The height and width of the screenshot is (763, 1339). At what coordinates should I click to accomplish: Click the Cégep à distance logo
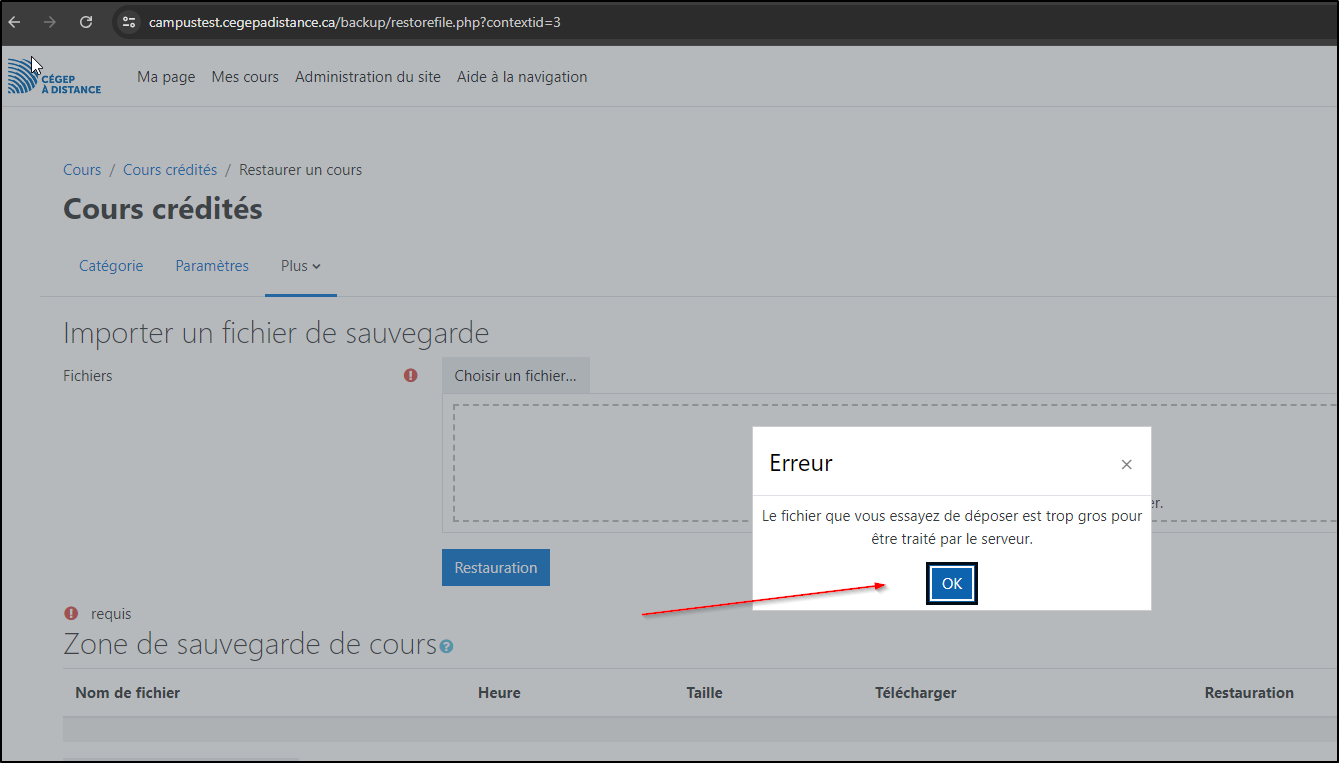pos(55,77)
